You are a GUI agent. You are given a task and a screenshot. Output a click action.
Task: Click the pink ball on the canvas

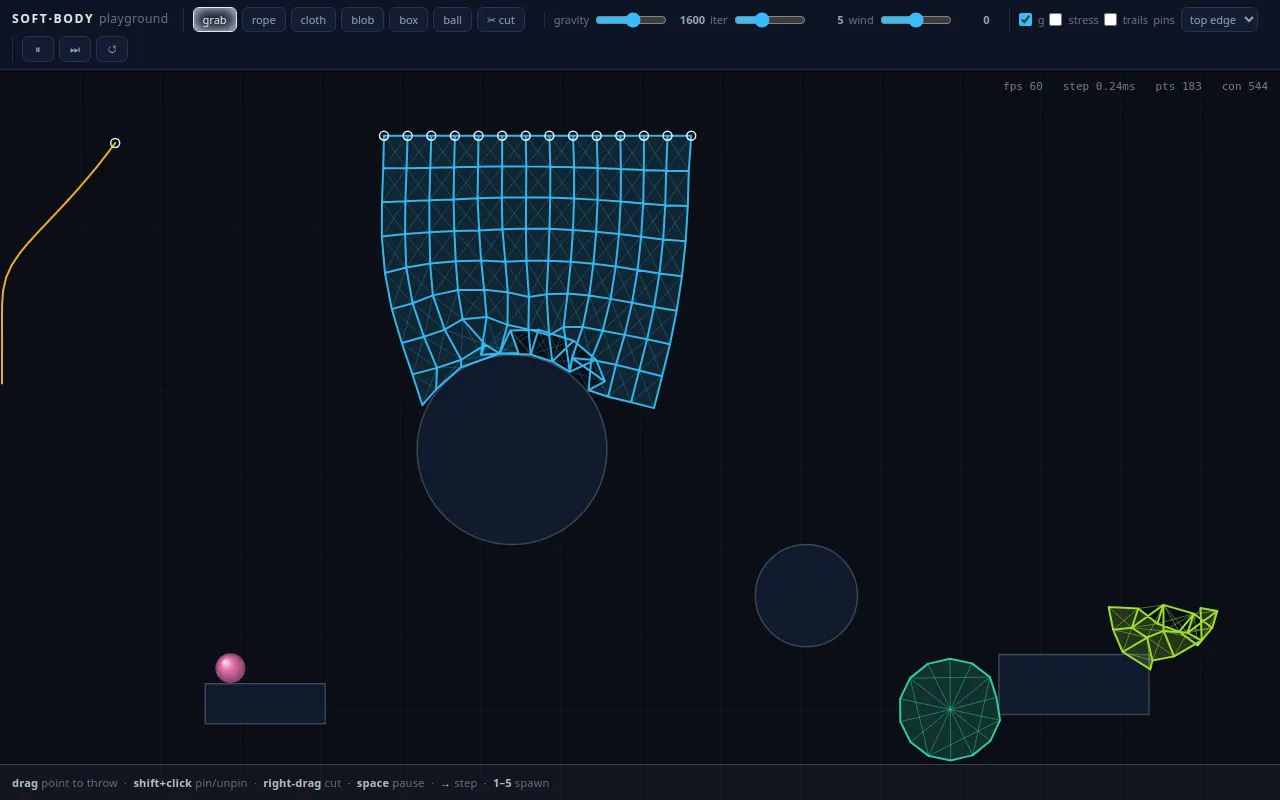click(x=230, y=668)
